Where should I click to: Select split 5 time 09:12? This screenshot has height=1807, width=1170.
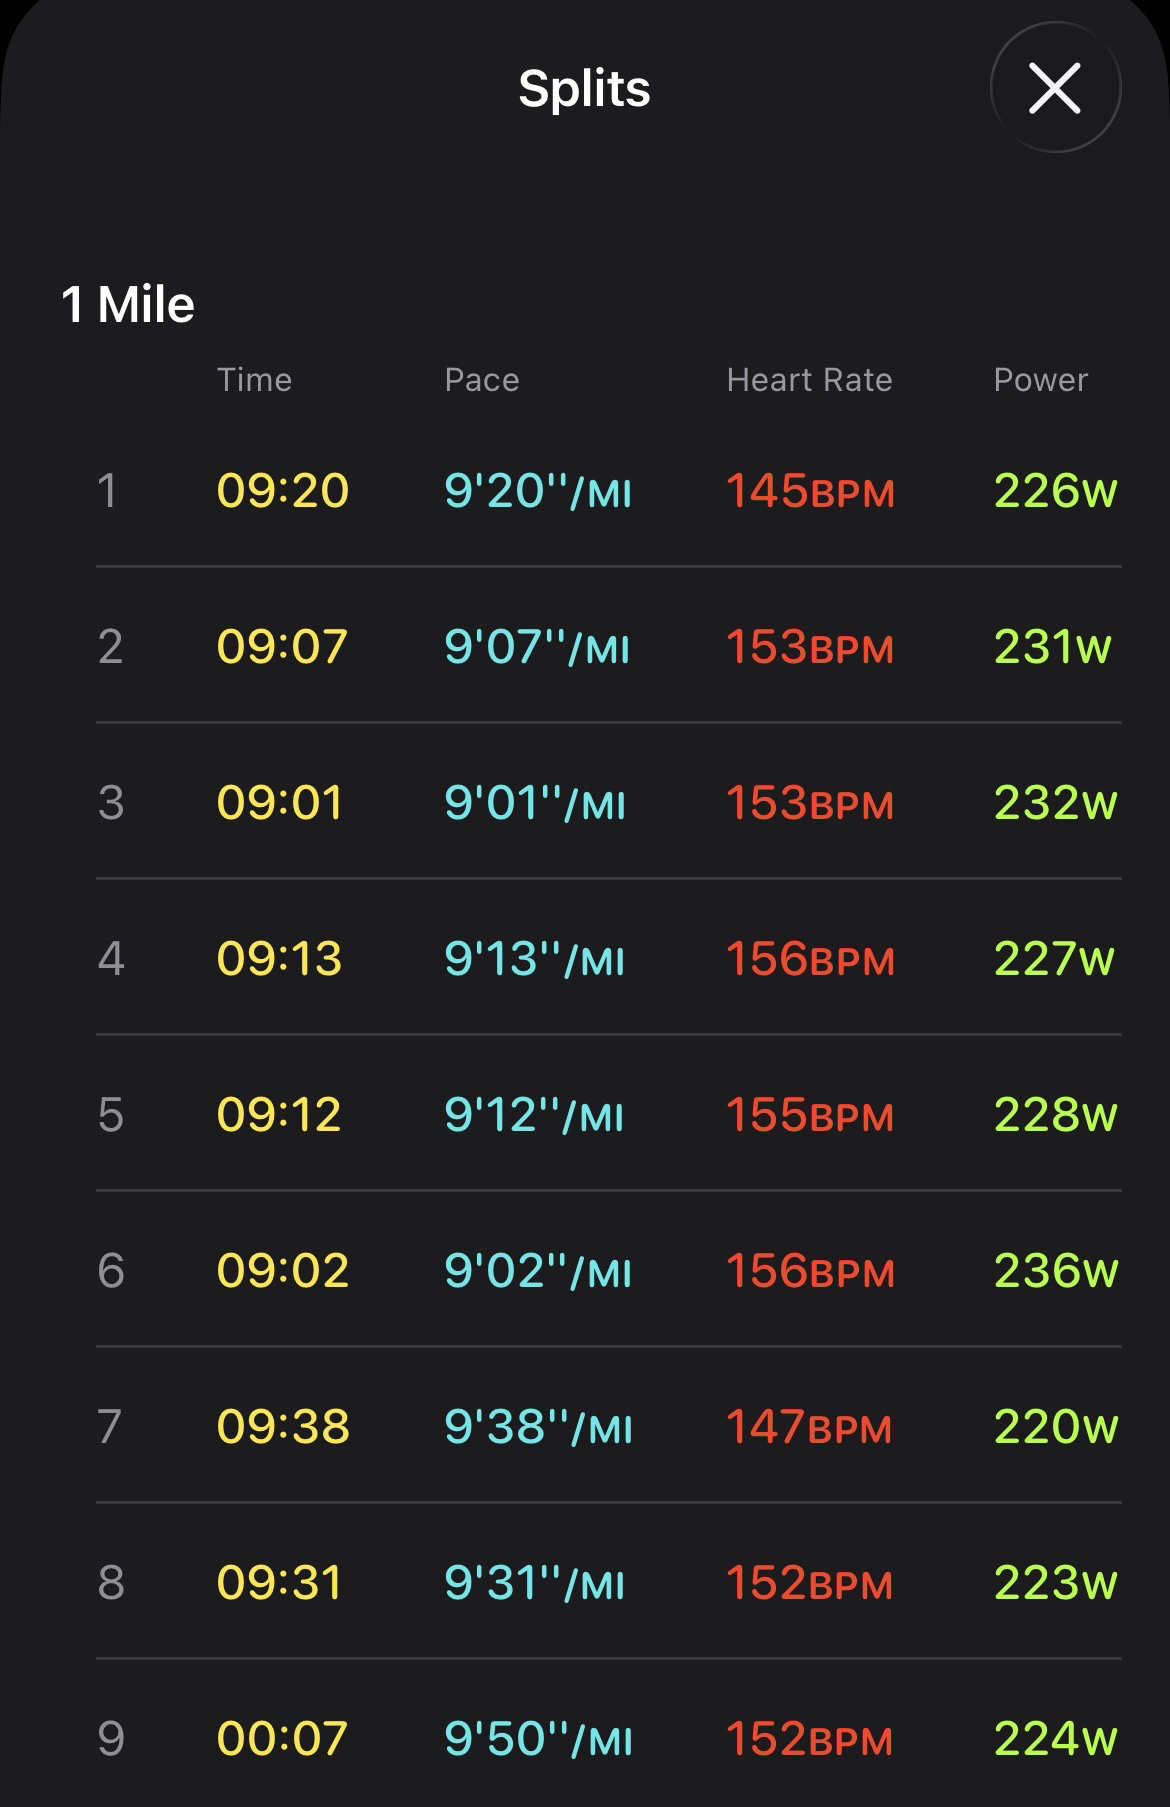coord(279,1114)
